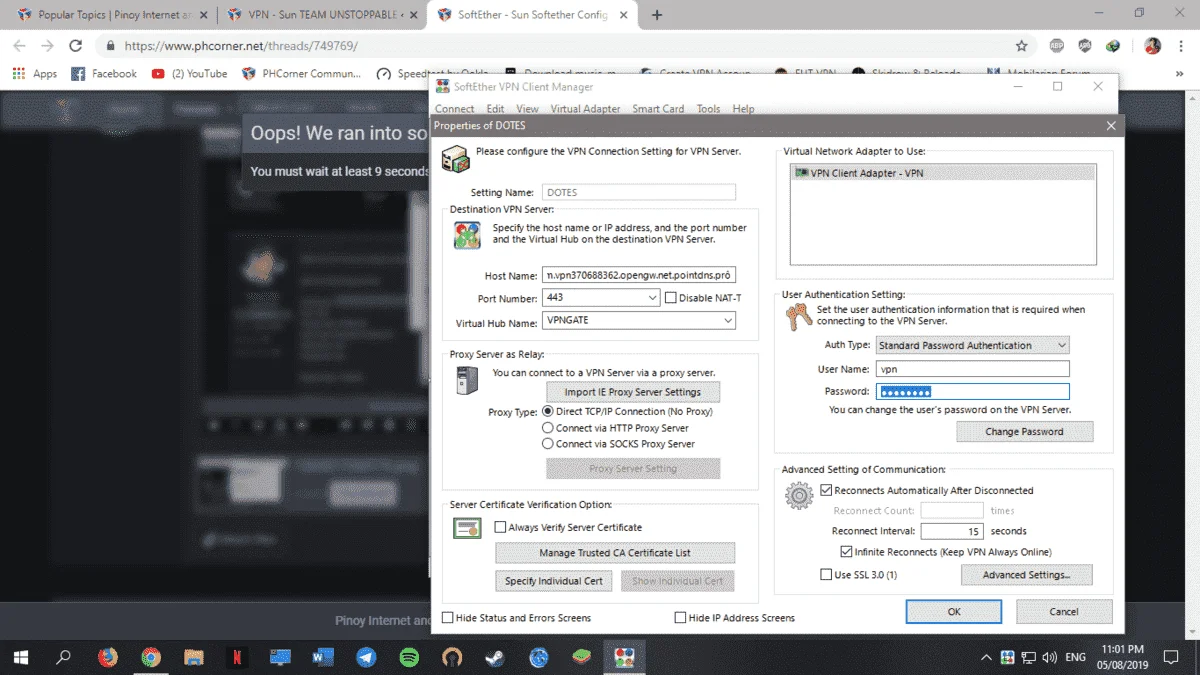Open the Tools menu in VPN Client Manager

coord(708,109)
